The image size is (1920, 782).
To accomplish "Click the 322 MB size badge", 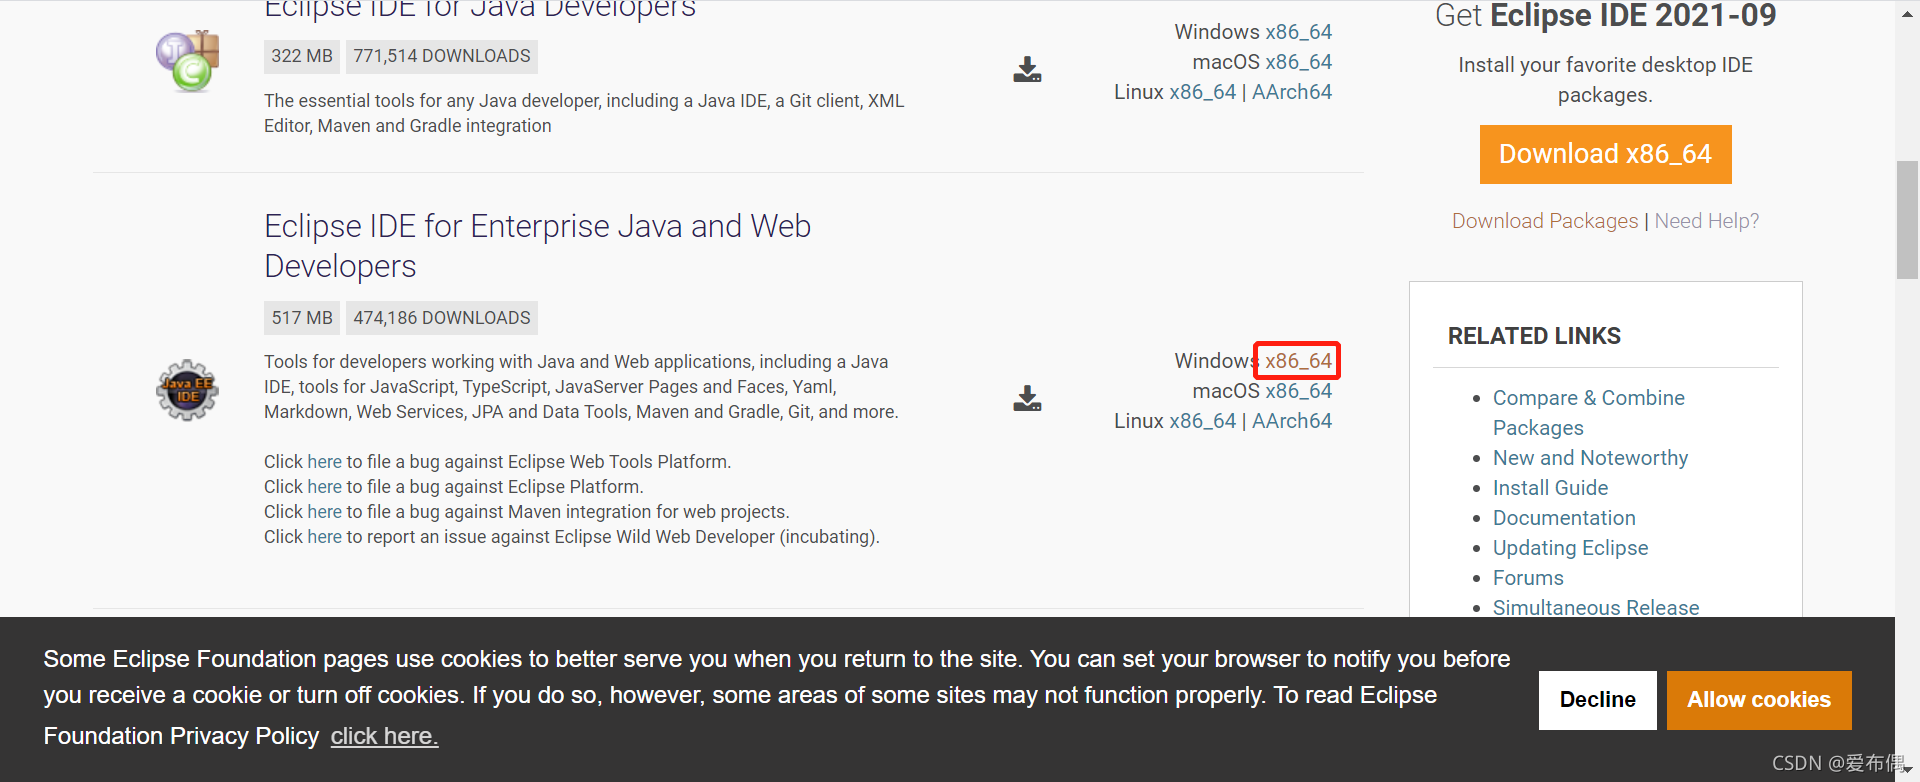I will pos(302,56).
